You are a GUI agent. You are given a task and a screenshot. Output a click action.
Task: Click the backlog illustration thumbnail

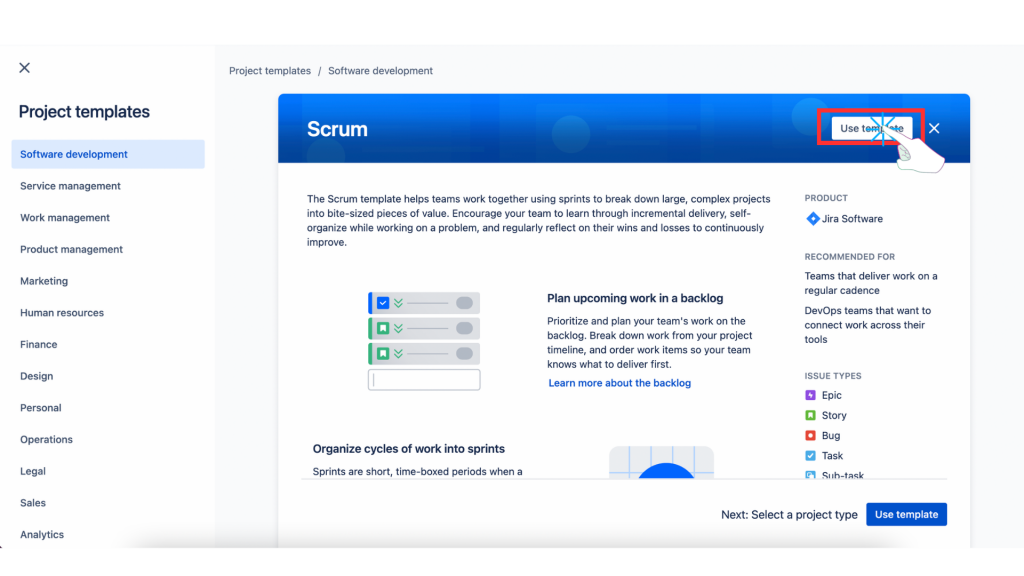click(x=424, y=341)
